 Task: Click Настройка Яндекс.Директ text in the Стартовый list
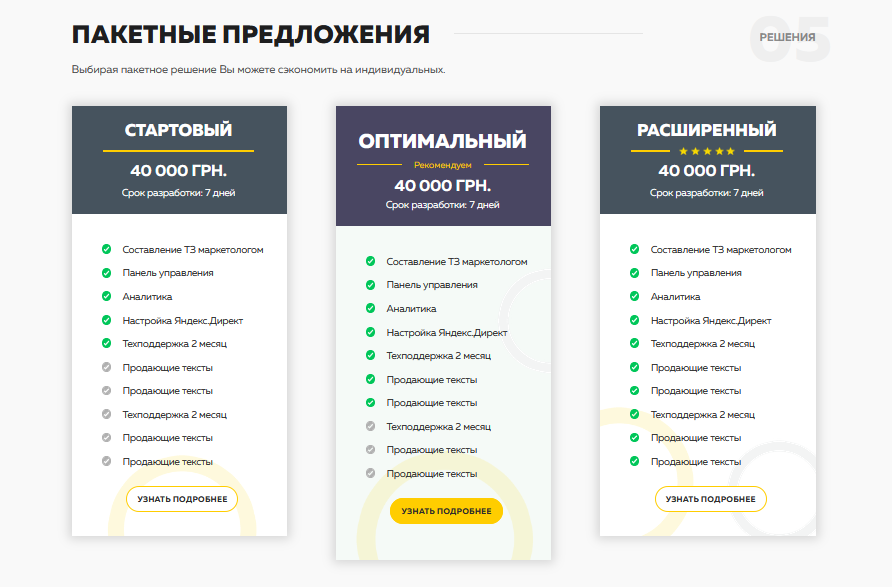[x=182, y=320]
